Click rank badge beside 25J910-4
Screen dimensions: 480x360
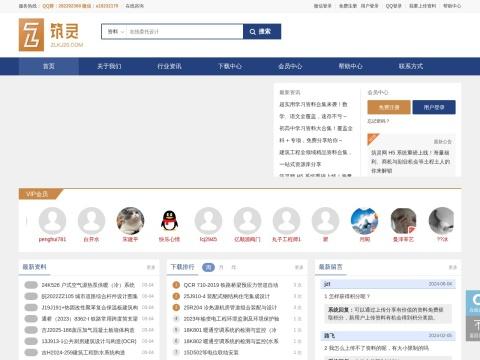click(176, 296)
